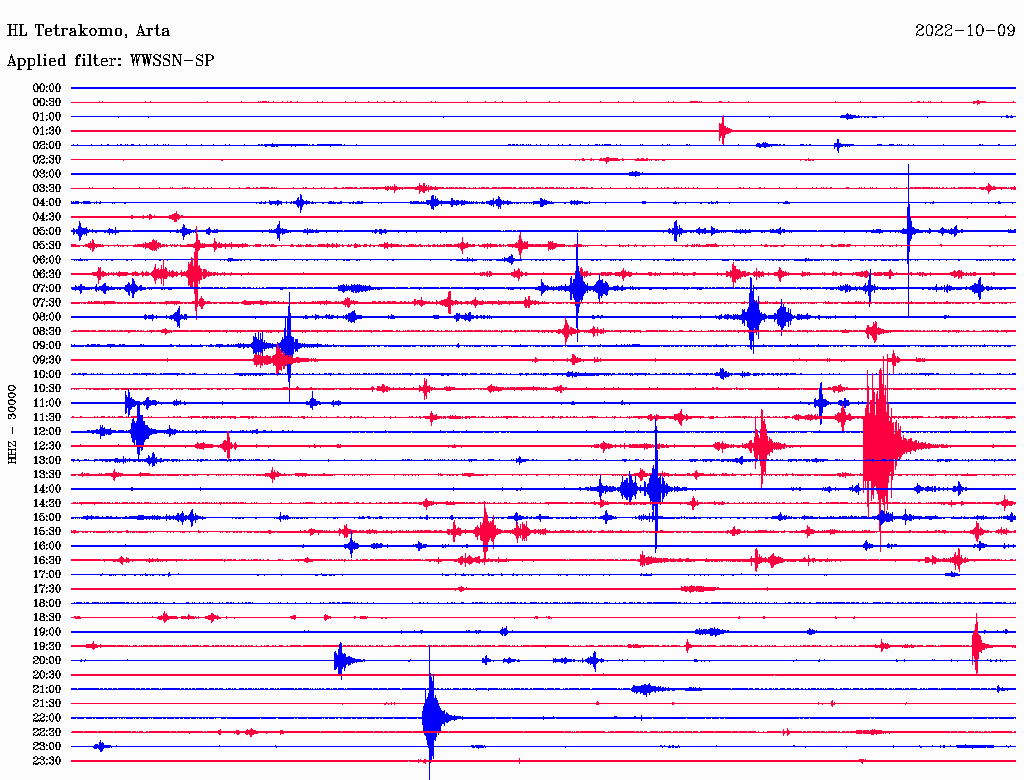1024x780 pixels.
Task: Select the 00:00 time label
Action: click(47, 88)
